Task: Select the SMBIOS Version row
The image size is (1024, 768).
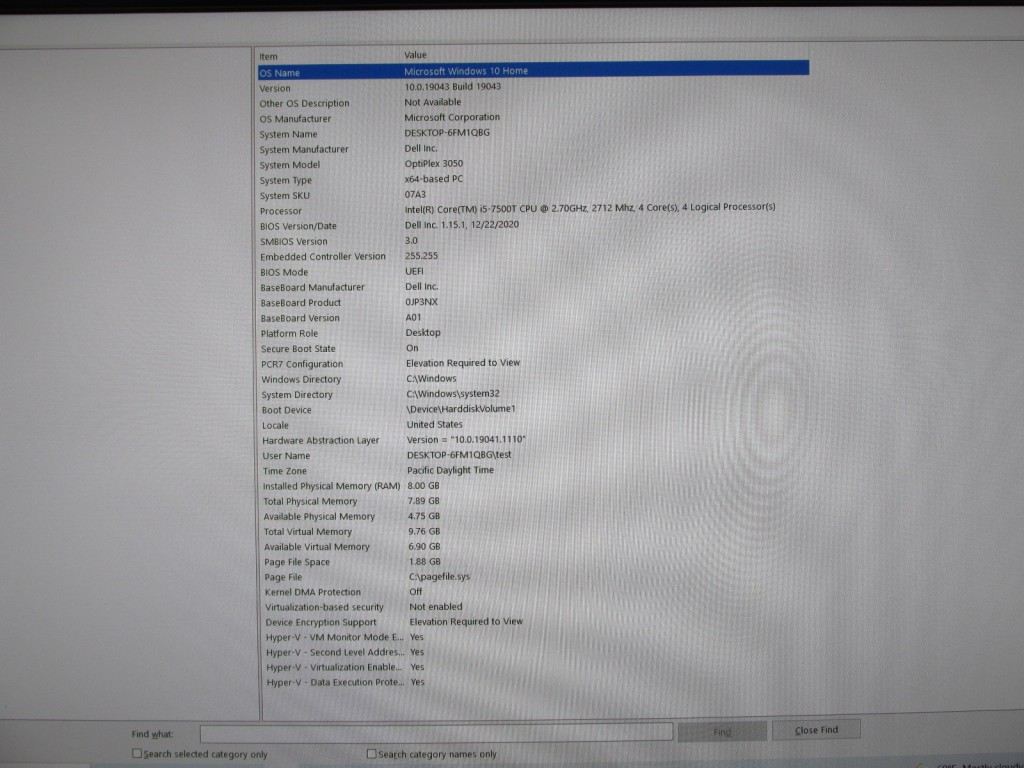Action: [533, 241]
